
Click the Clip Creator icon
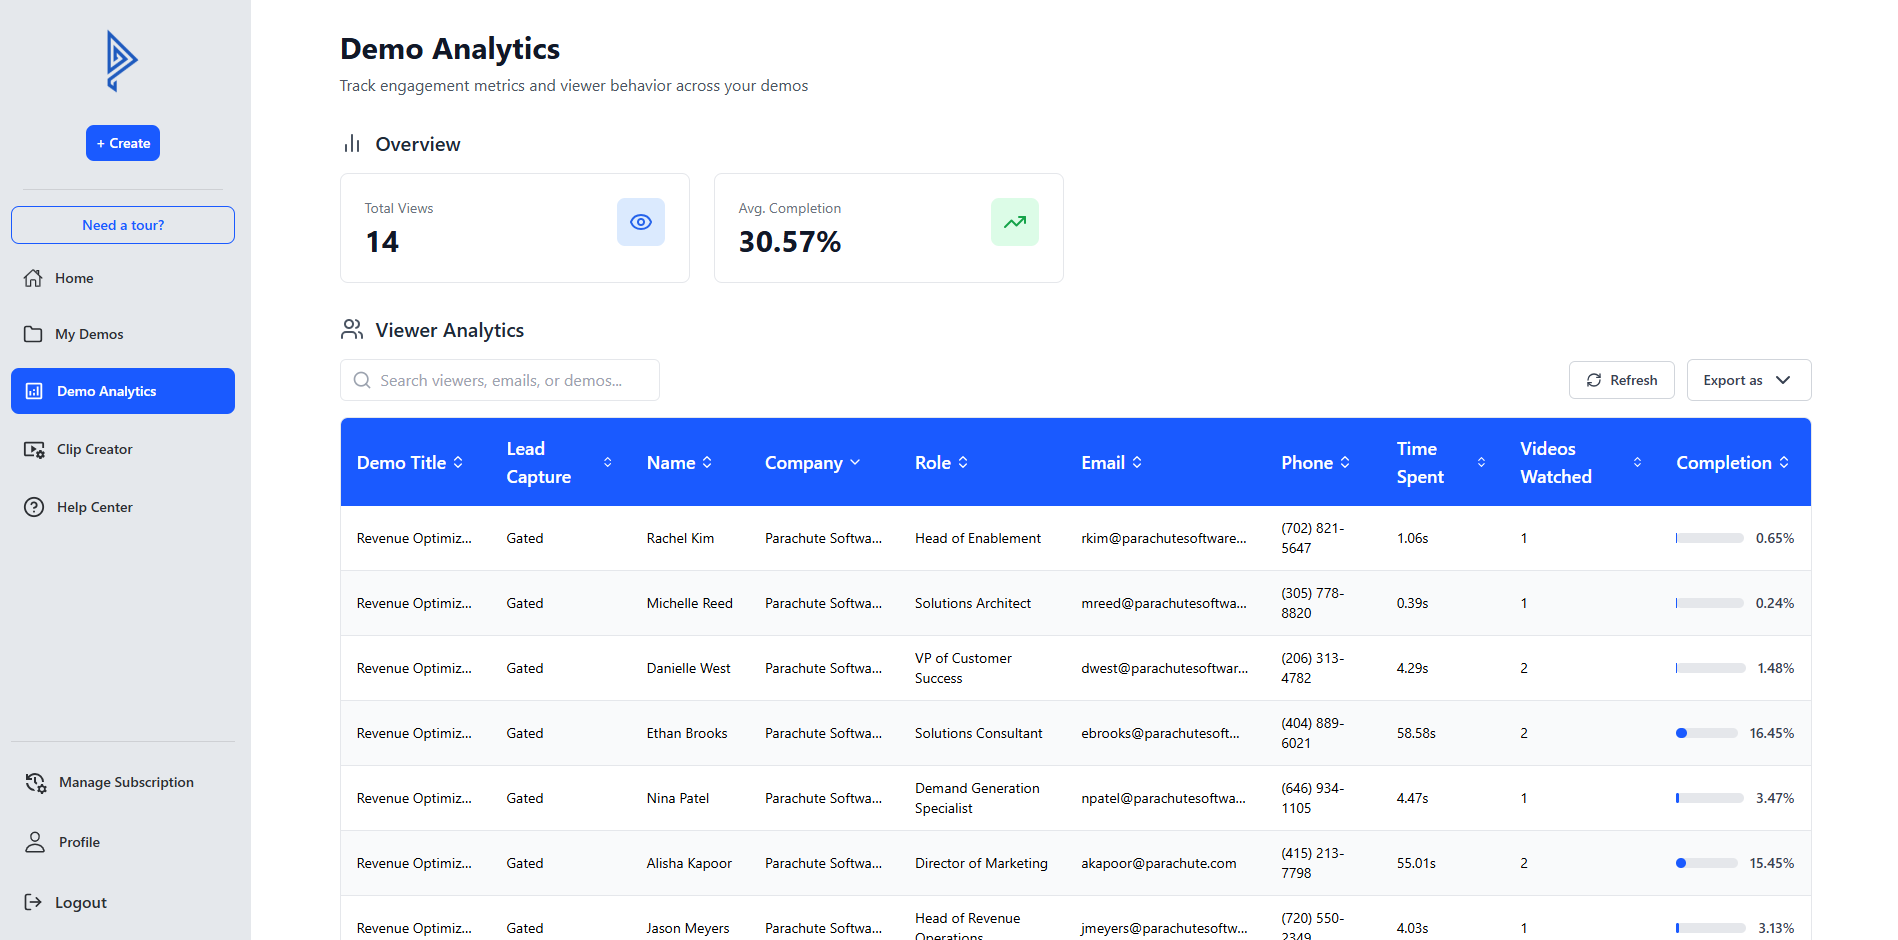(34, 449)
